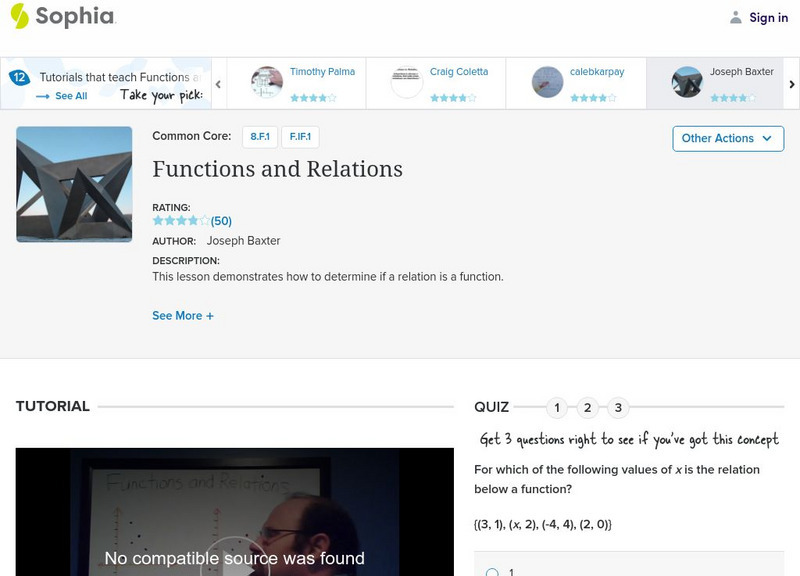Go to quiz question 3

click(x=619, y=407)
